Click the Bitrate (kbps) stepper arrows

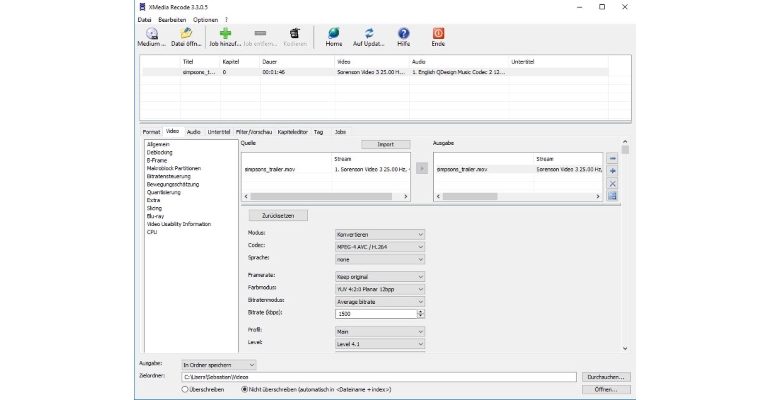[421, 314]
